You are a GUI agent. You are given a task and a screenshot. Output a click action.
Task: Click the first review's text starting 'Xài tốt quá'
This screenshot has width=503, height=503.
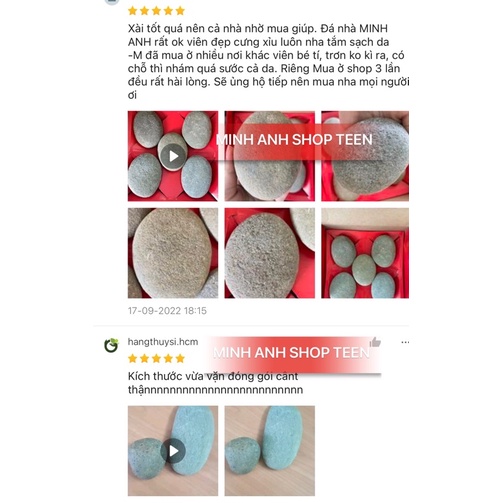(x=268, y=62)
